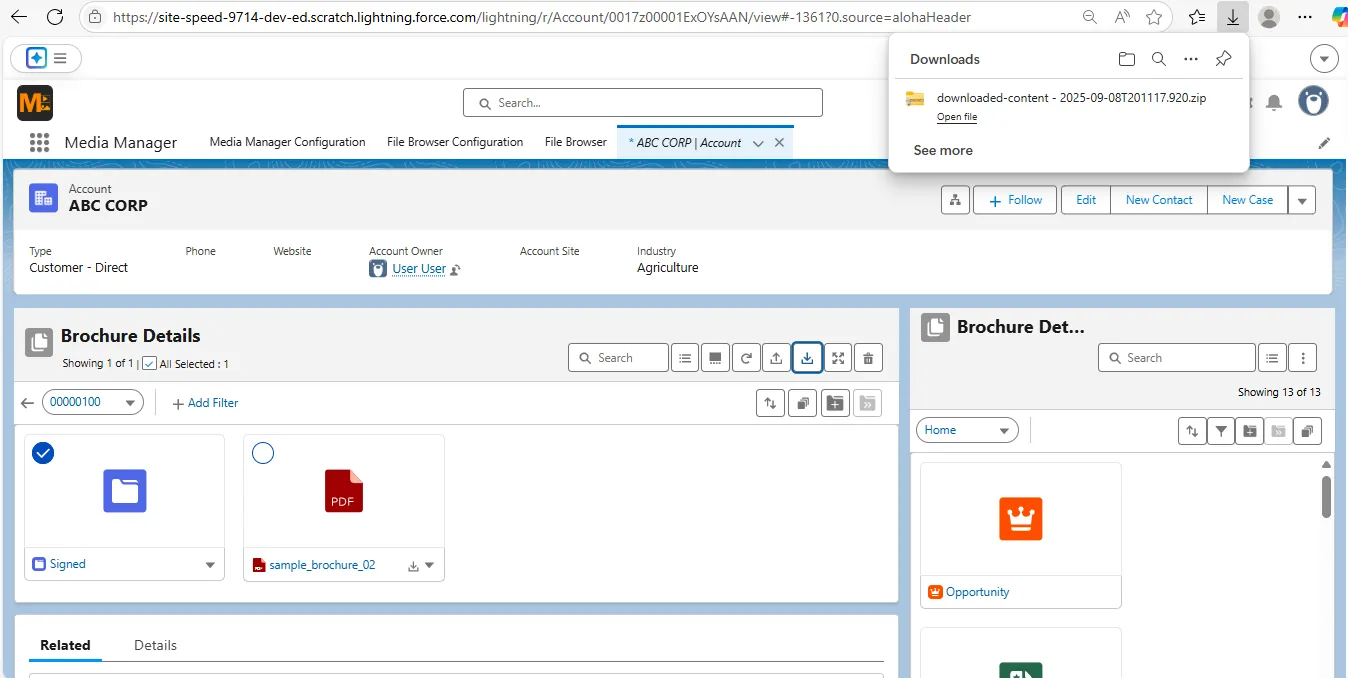This screenshot has height=678, width=1348.
Task: Select the Related tab
Action: pos(65,645)
